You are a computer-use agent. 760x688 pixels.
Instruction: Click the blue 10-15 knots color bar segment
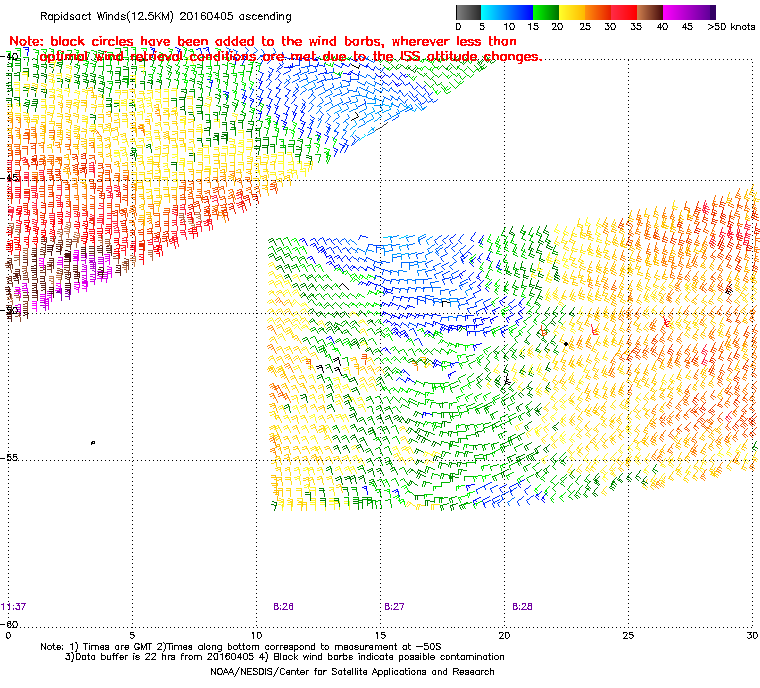pos(520,12)
